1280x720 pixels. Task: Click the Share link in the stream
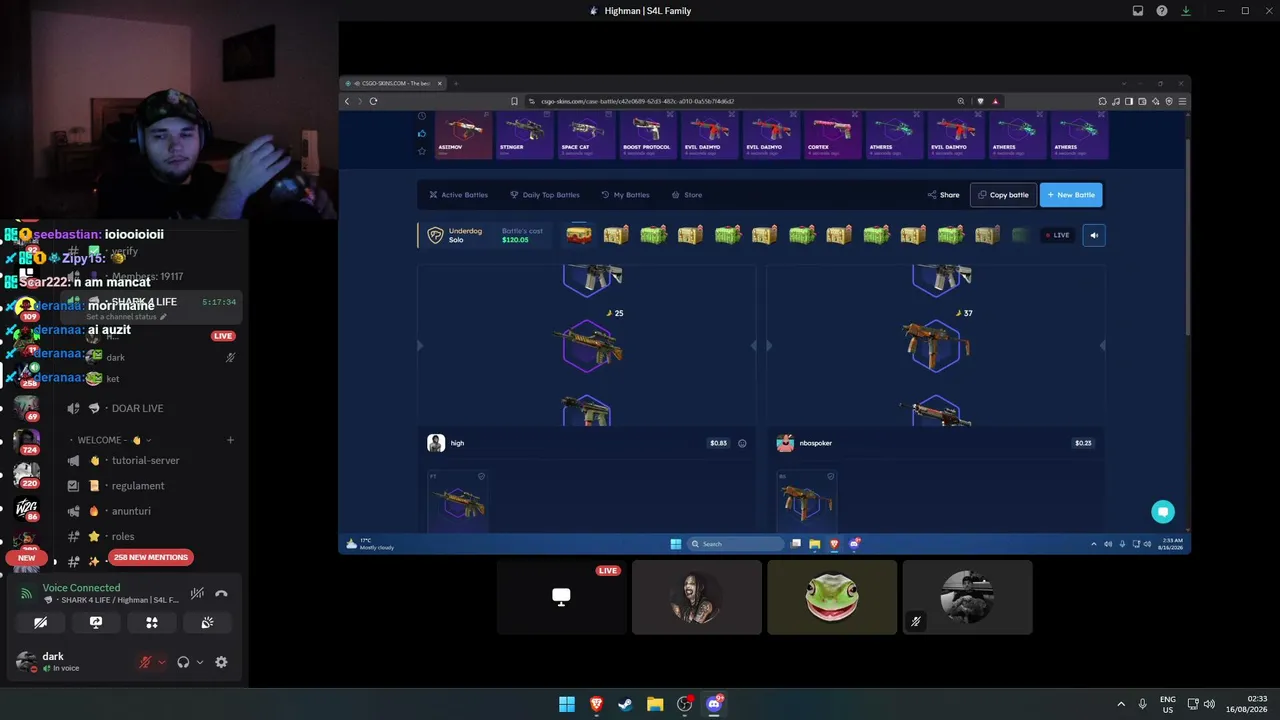pos(944,195)
